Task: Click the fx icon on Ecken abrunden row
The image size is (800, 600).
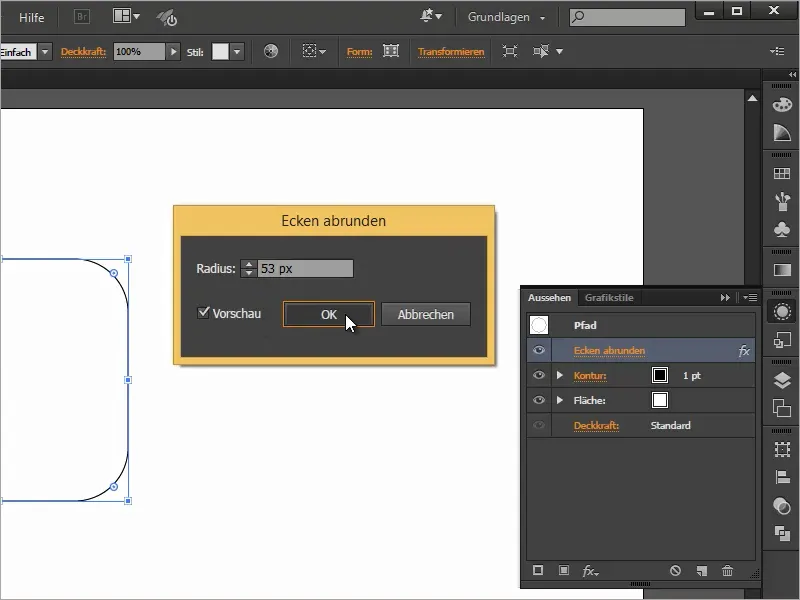Action: point(744,351)
